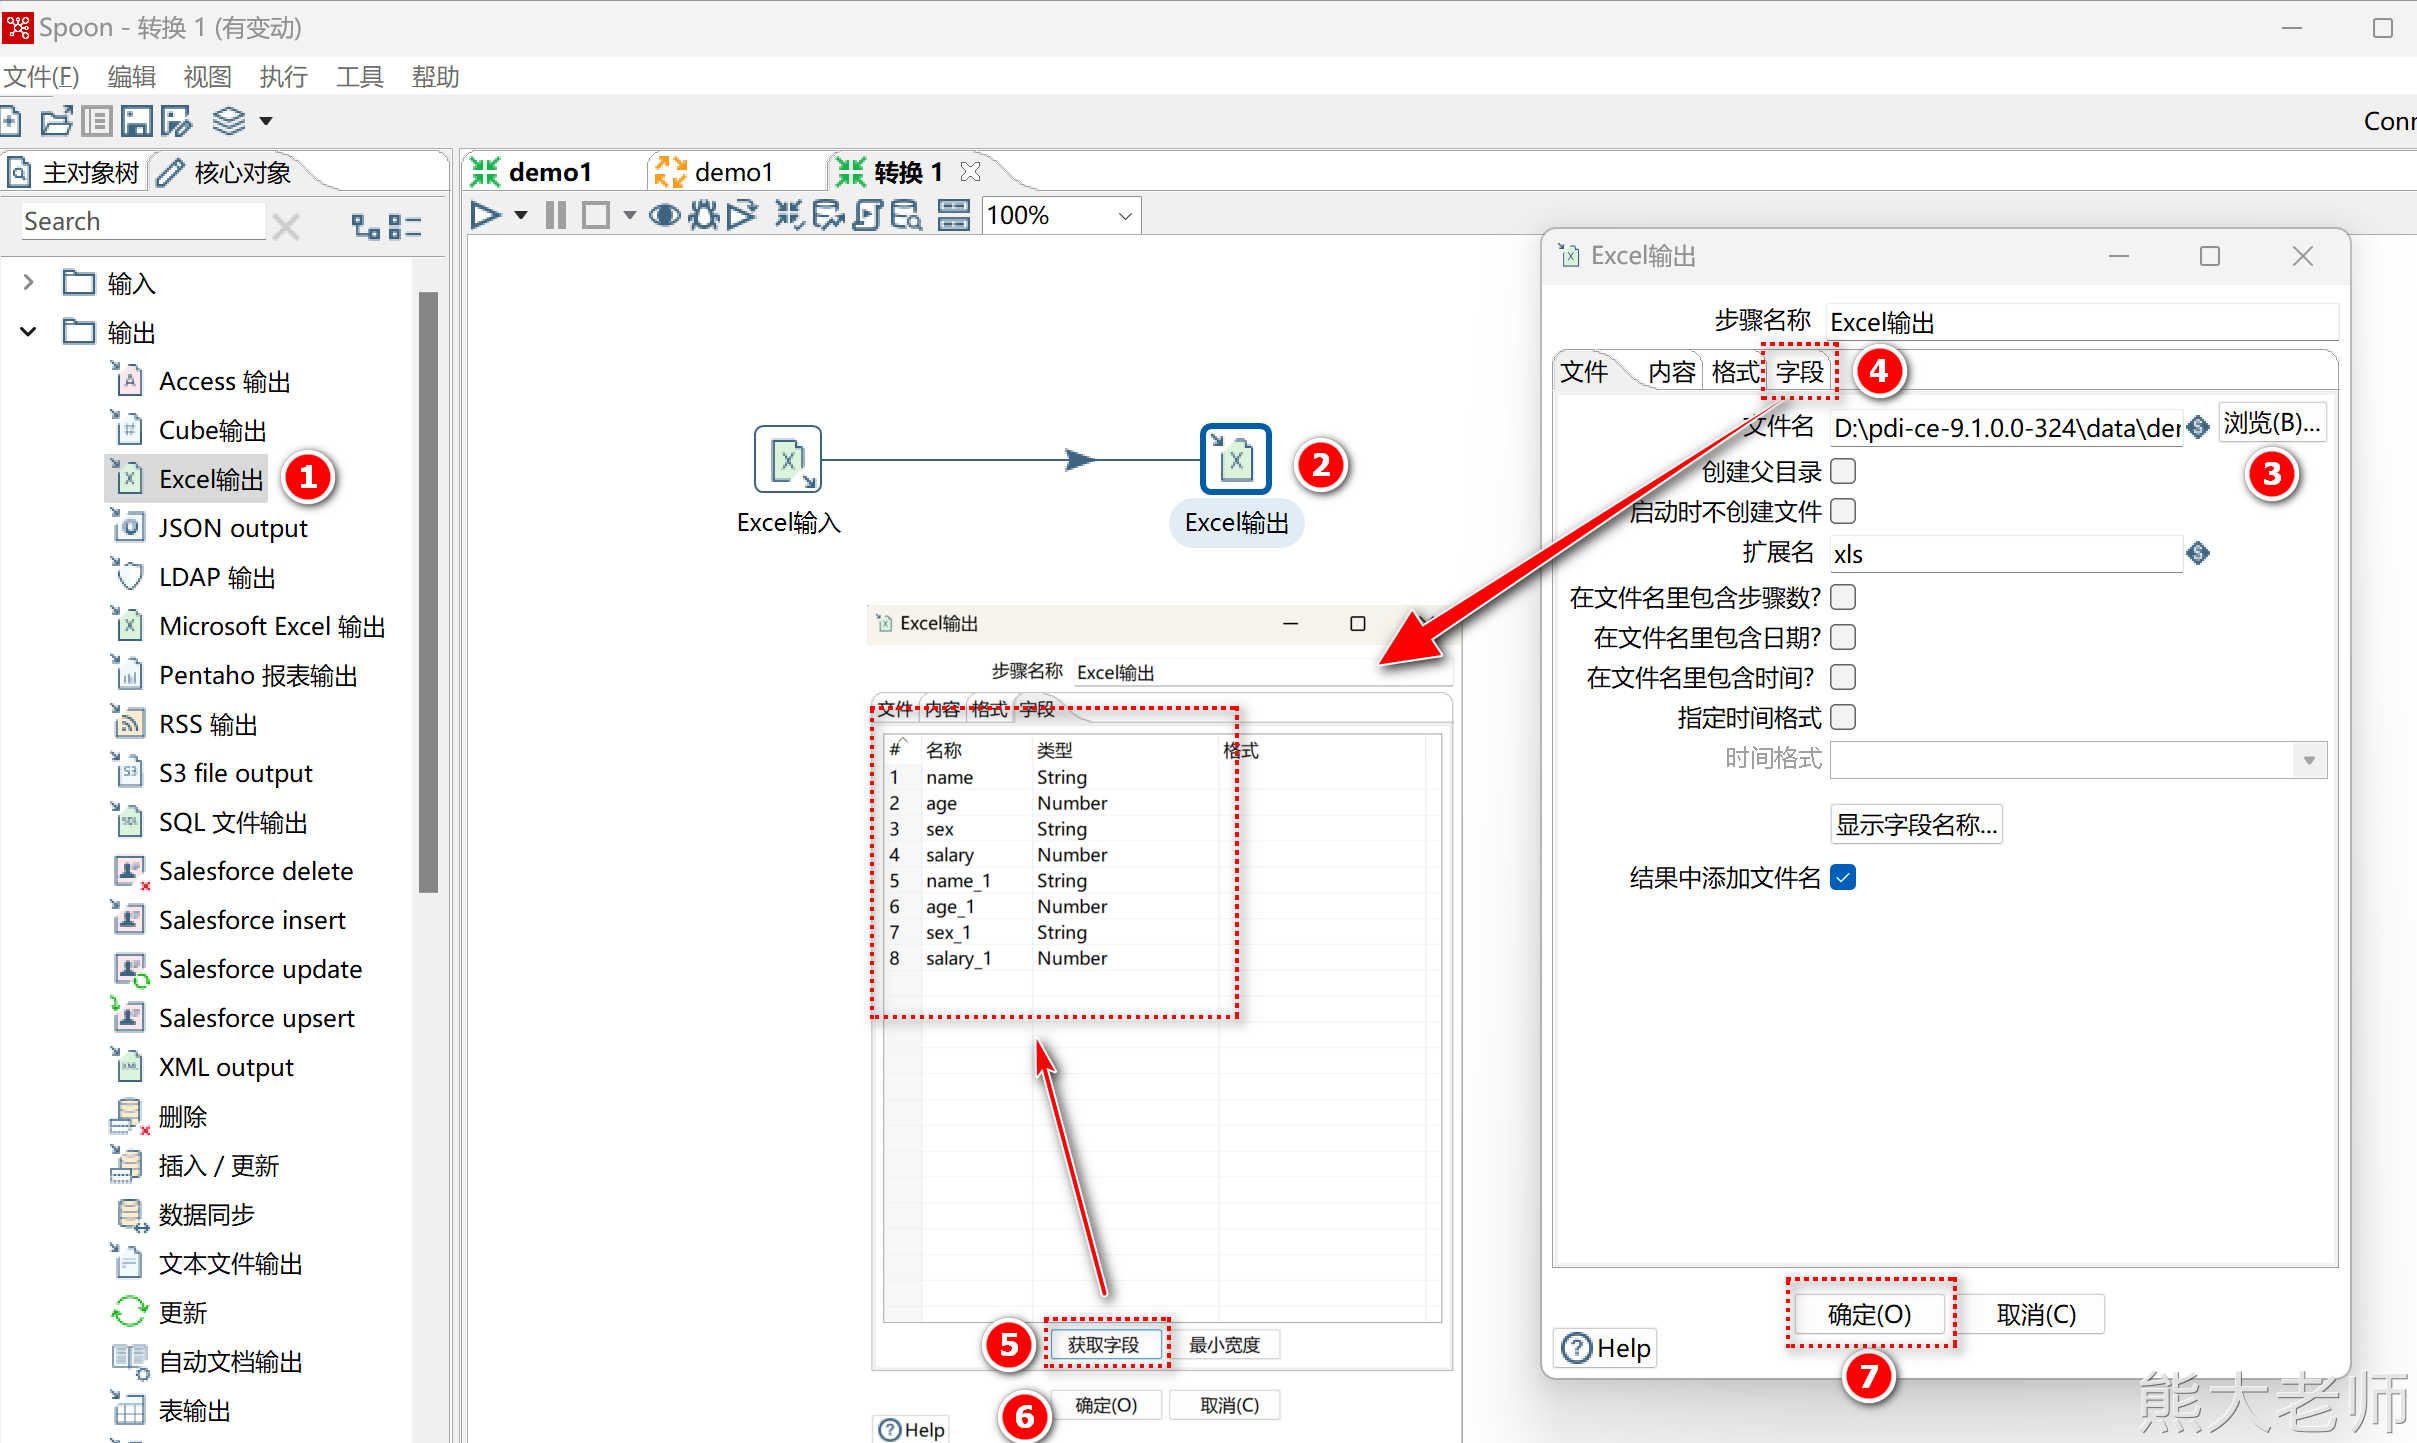
Task: Expand the 输入 folder in tree
Action: pyautogui.click(x=28, y=283)
